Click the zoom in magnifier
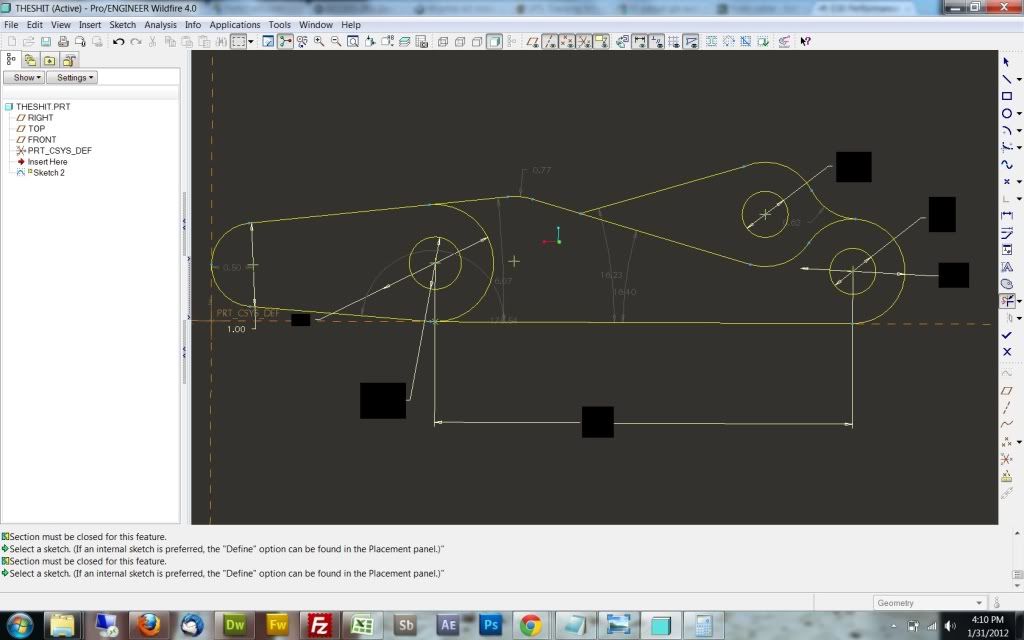Viewport: 1024px width, 640px height. coord(319,41)
